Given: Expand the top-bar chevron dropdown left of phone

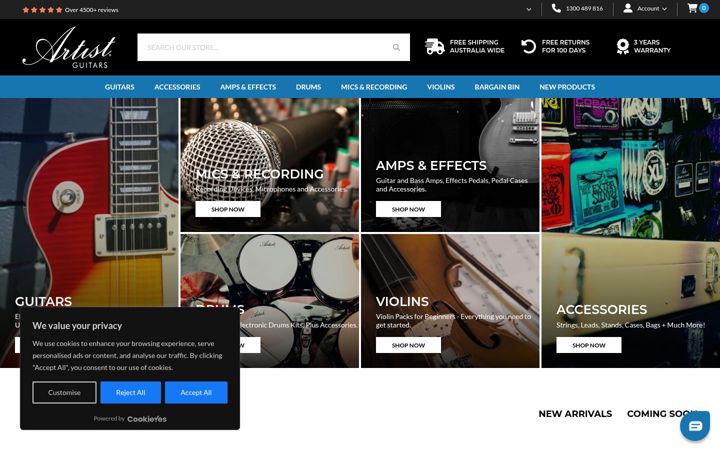Looking at the screenshot, I should [x=529, y=9].
